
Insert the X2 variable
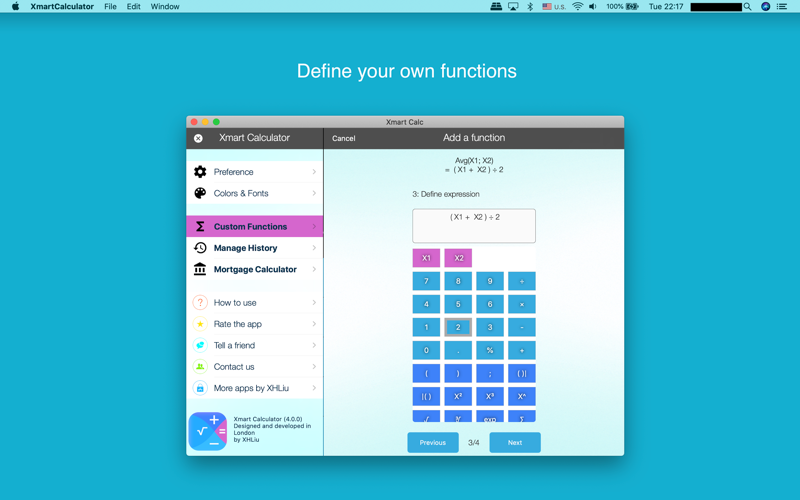pyautogui.click(x=458, y=258)
